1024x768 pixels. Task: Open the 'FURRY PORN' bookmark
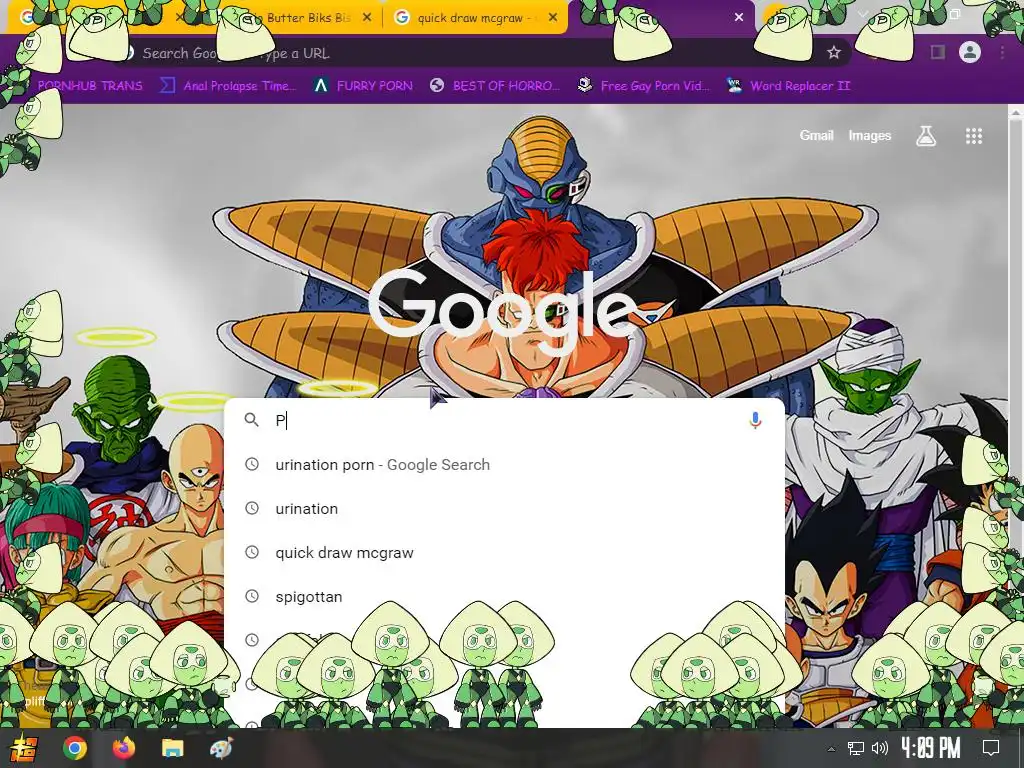(363, 86)
